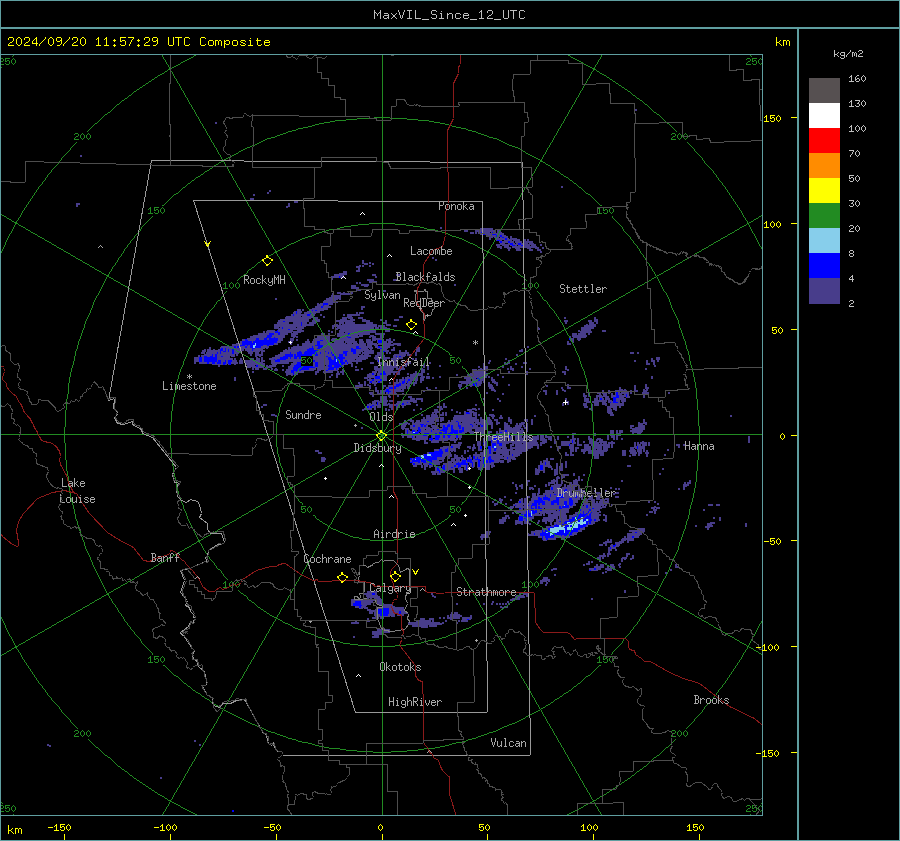
Task: Click the yellow 50 legend swatch
Action: click(824, 191)
